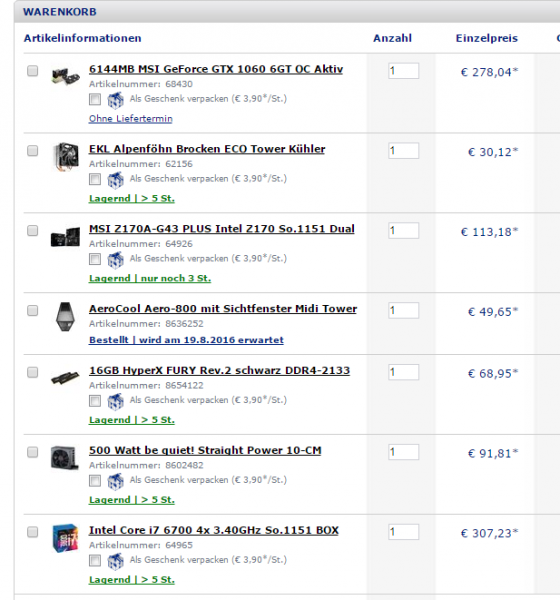Click the AeroCool Aero-800 case image
This screenshot has height=600, width=560.
65,316
